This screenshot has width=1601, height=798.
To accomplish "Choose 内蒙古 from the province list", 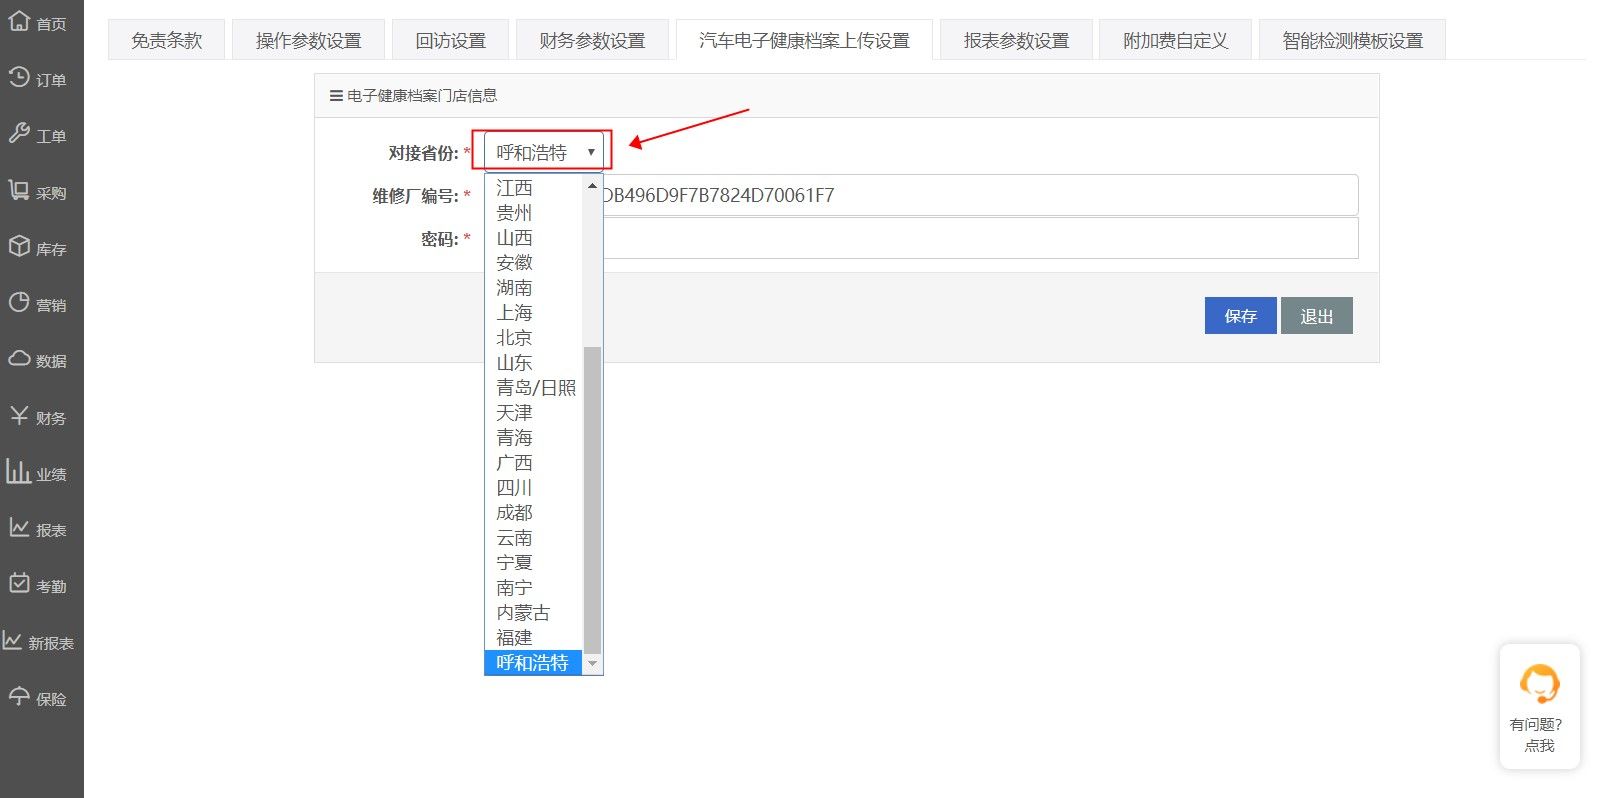I will tap(533, 613).
